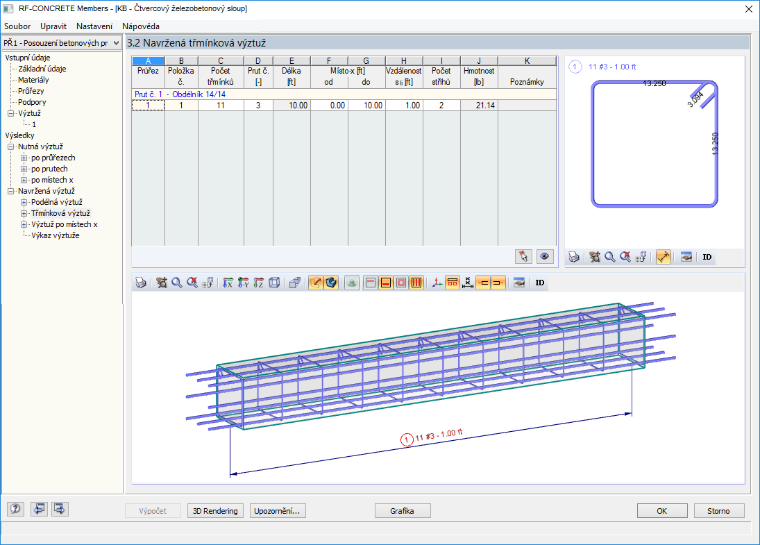Screen dimensions: 760x545
Task: Select the Podpory item in the navigator
Action: pyautogui.click(x=32, y=102)
